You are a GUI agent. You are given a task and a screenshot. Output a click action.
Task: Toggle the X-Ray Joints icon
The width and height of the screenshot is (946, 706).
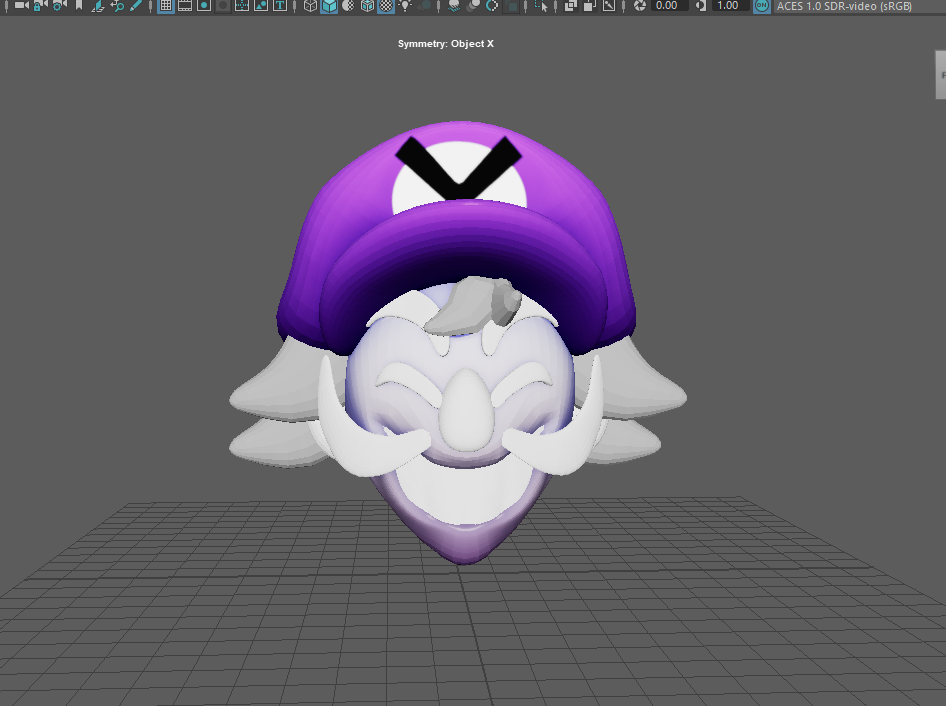click(609, 5)
